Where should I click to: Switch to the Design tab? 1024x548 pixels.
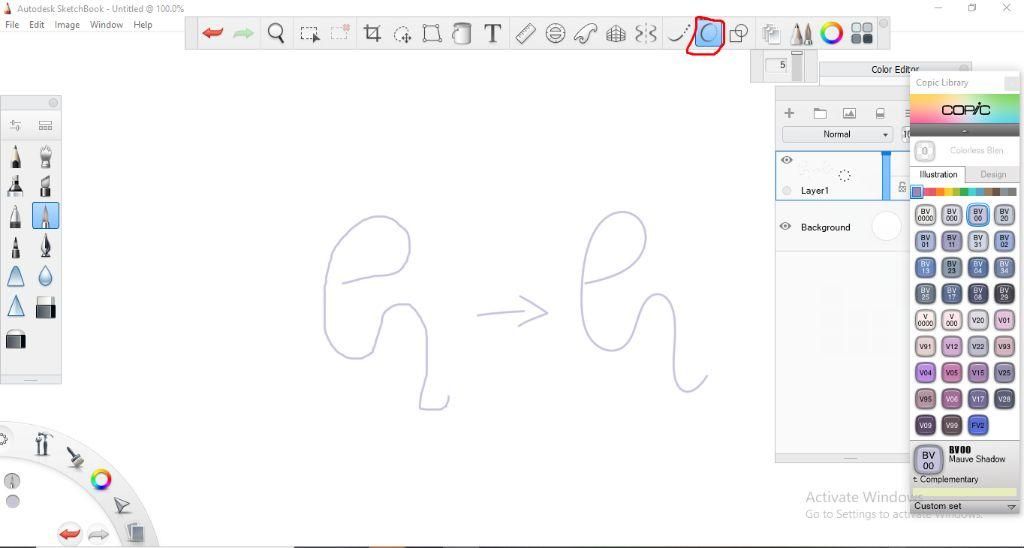pos(993,174)
